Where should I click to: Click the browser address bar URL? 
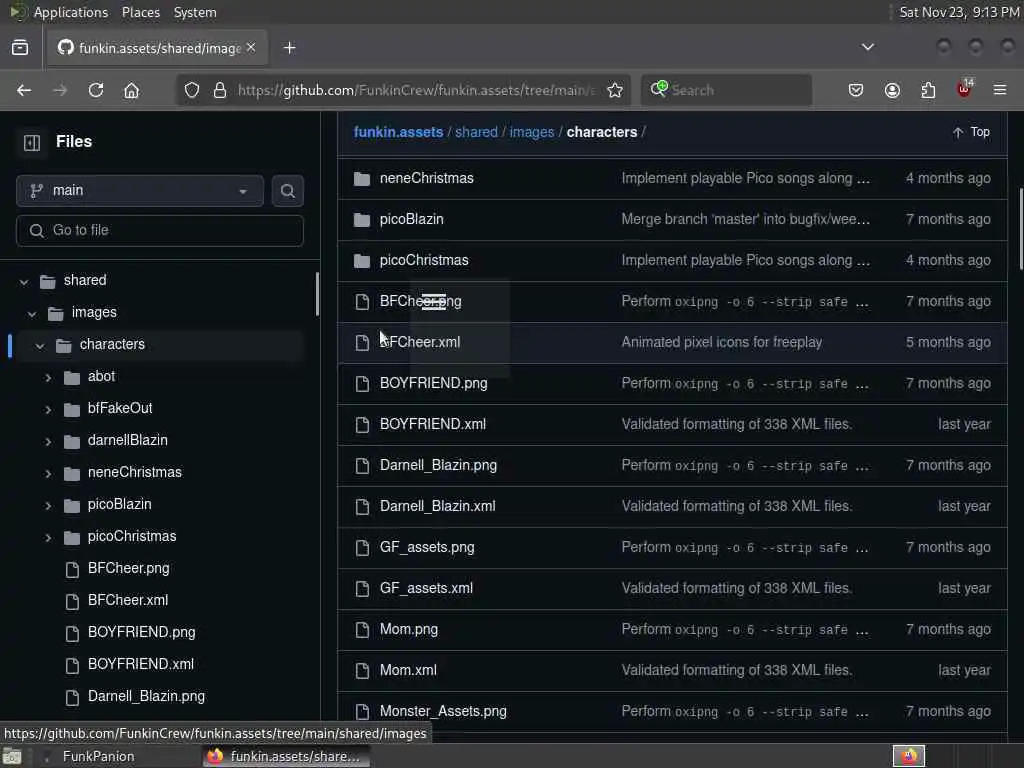pos(416,90)
